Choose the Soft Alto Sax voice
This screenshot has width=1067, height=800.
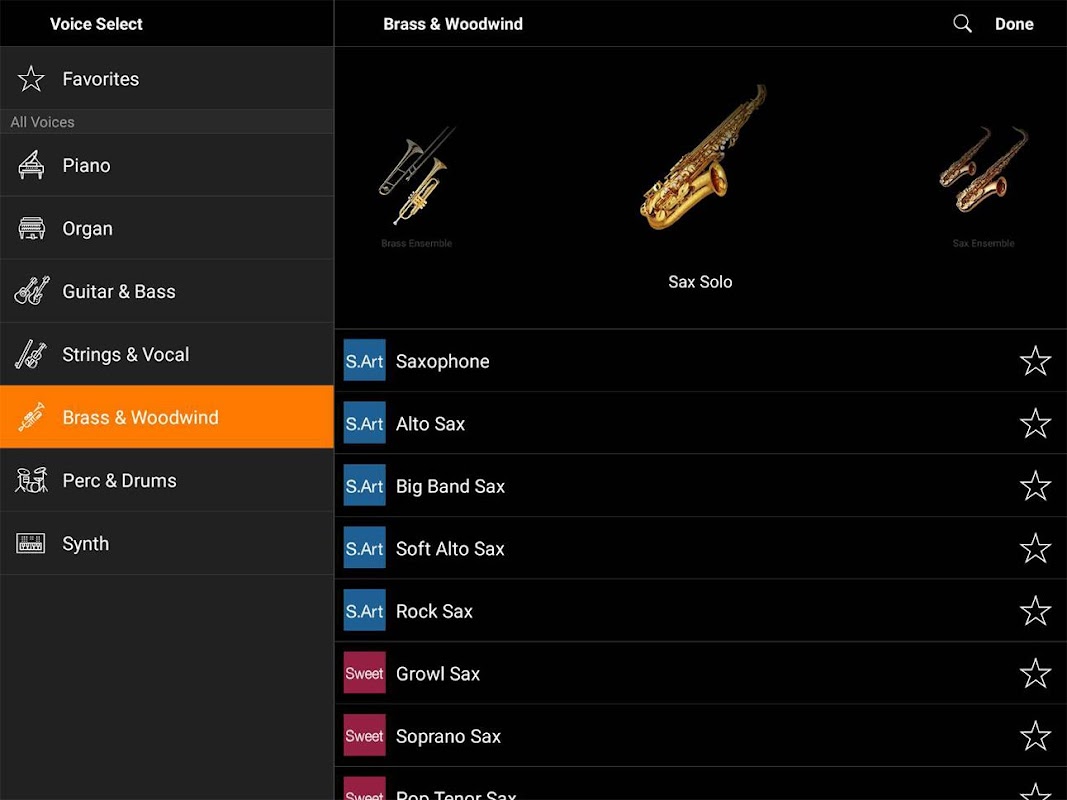[450, 549]
